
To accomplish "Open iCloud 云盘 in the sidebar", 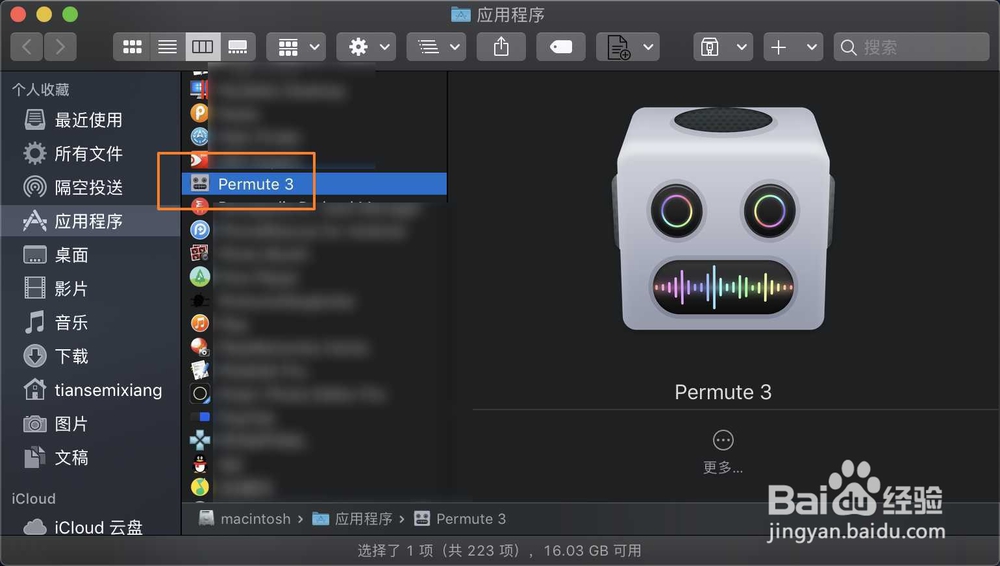I will coord(91,528).
